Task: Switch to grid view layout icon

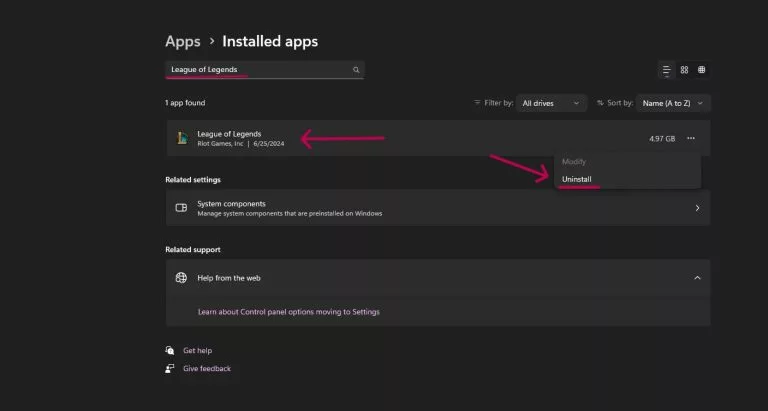Action: (684, 70)
